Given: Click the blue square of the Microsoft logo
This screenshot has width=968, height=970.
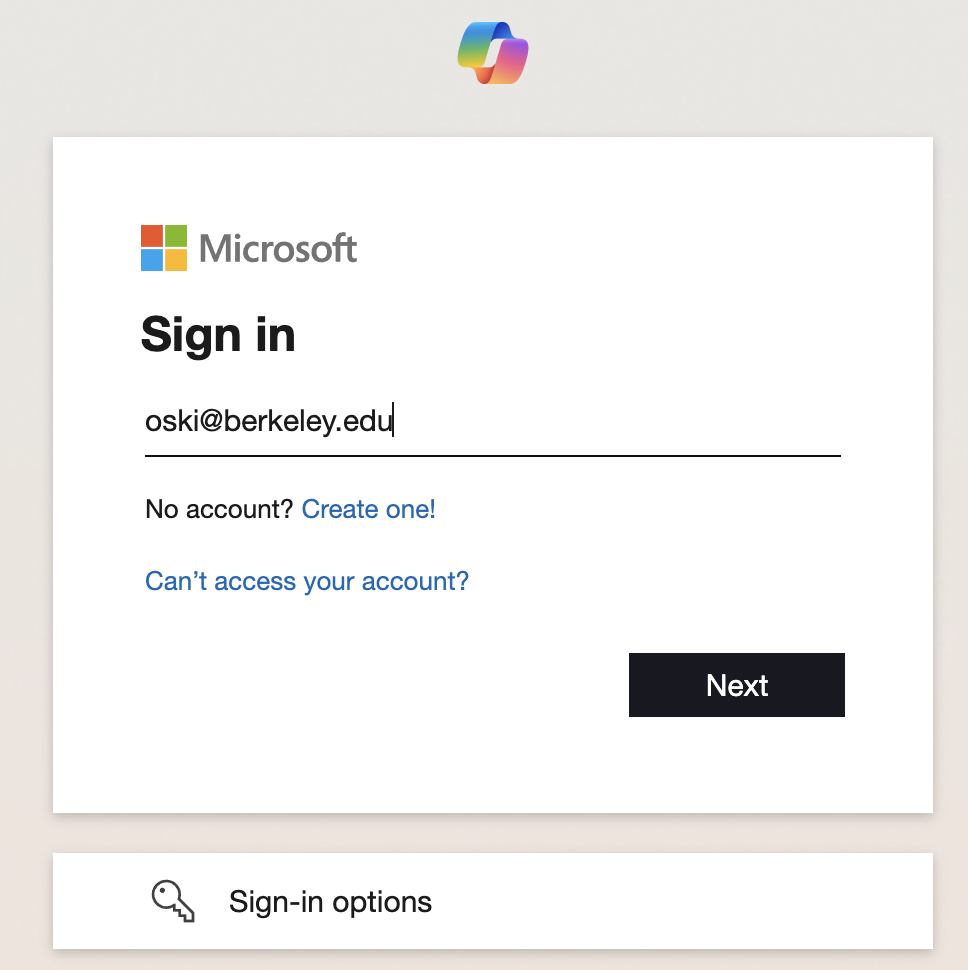Looking at the screenshot, I should pos(152,260).
